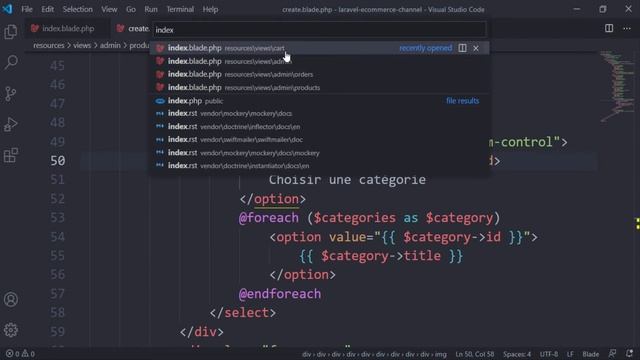Select index.blade.php in resources\views\cart
The width and height of the screenshot is (640, 360).
[320, 48]
